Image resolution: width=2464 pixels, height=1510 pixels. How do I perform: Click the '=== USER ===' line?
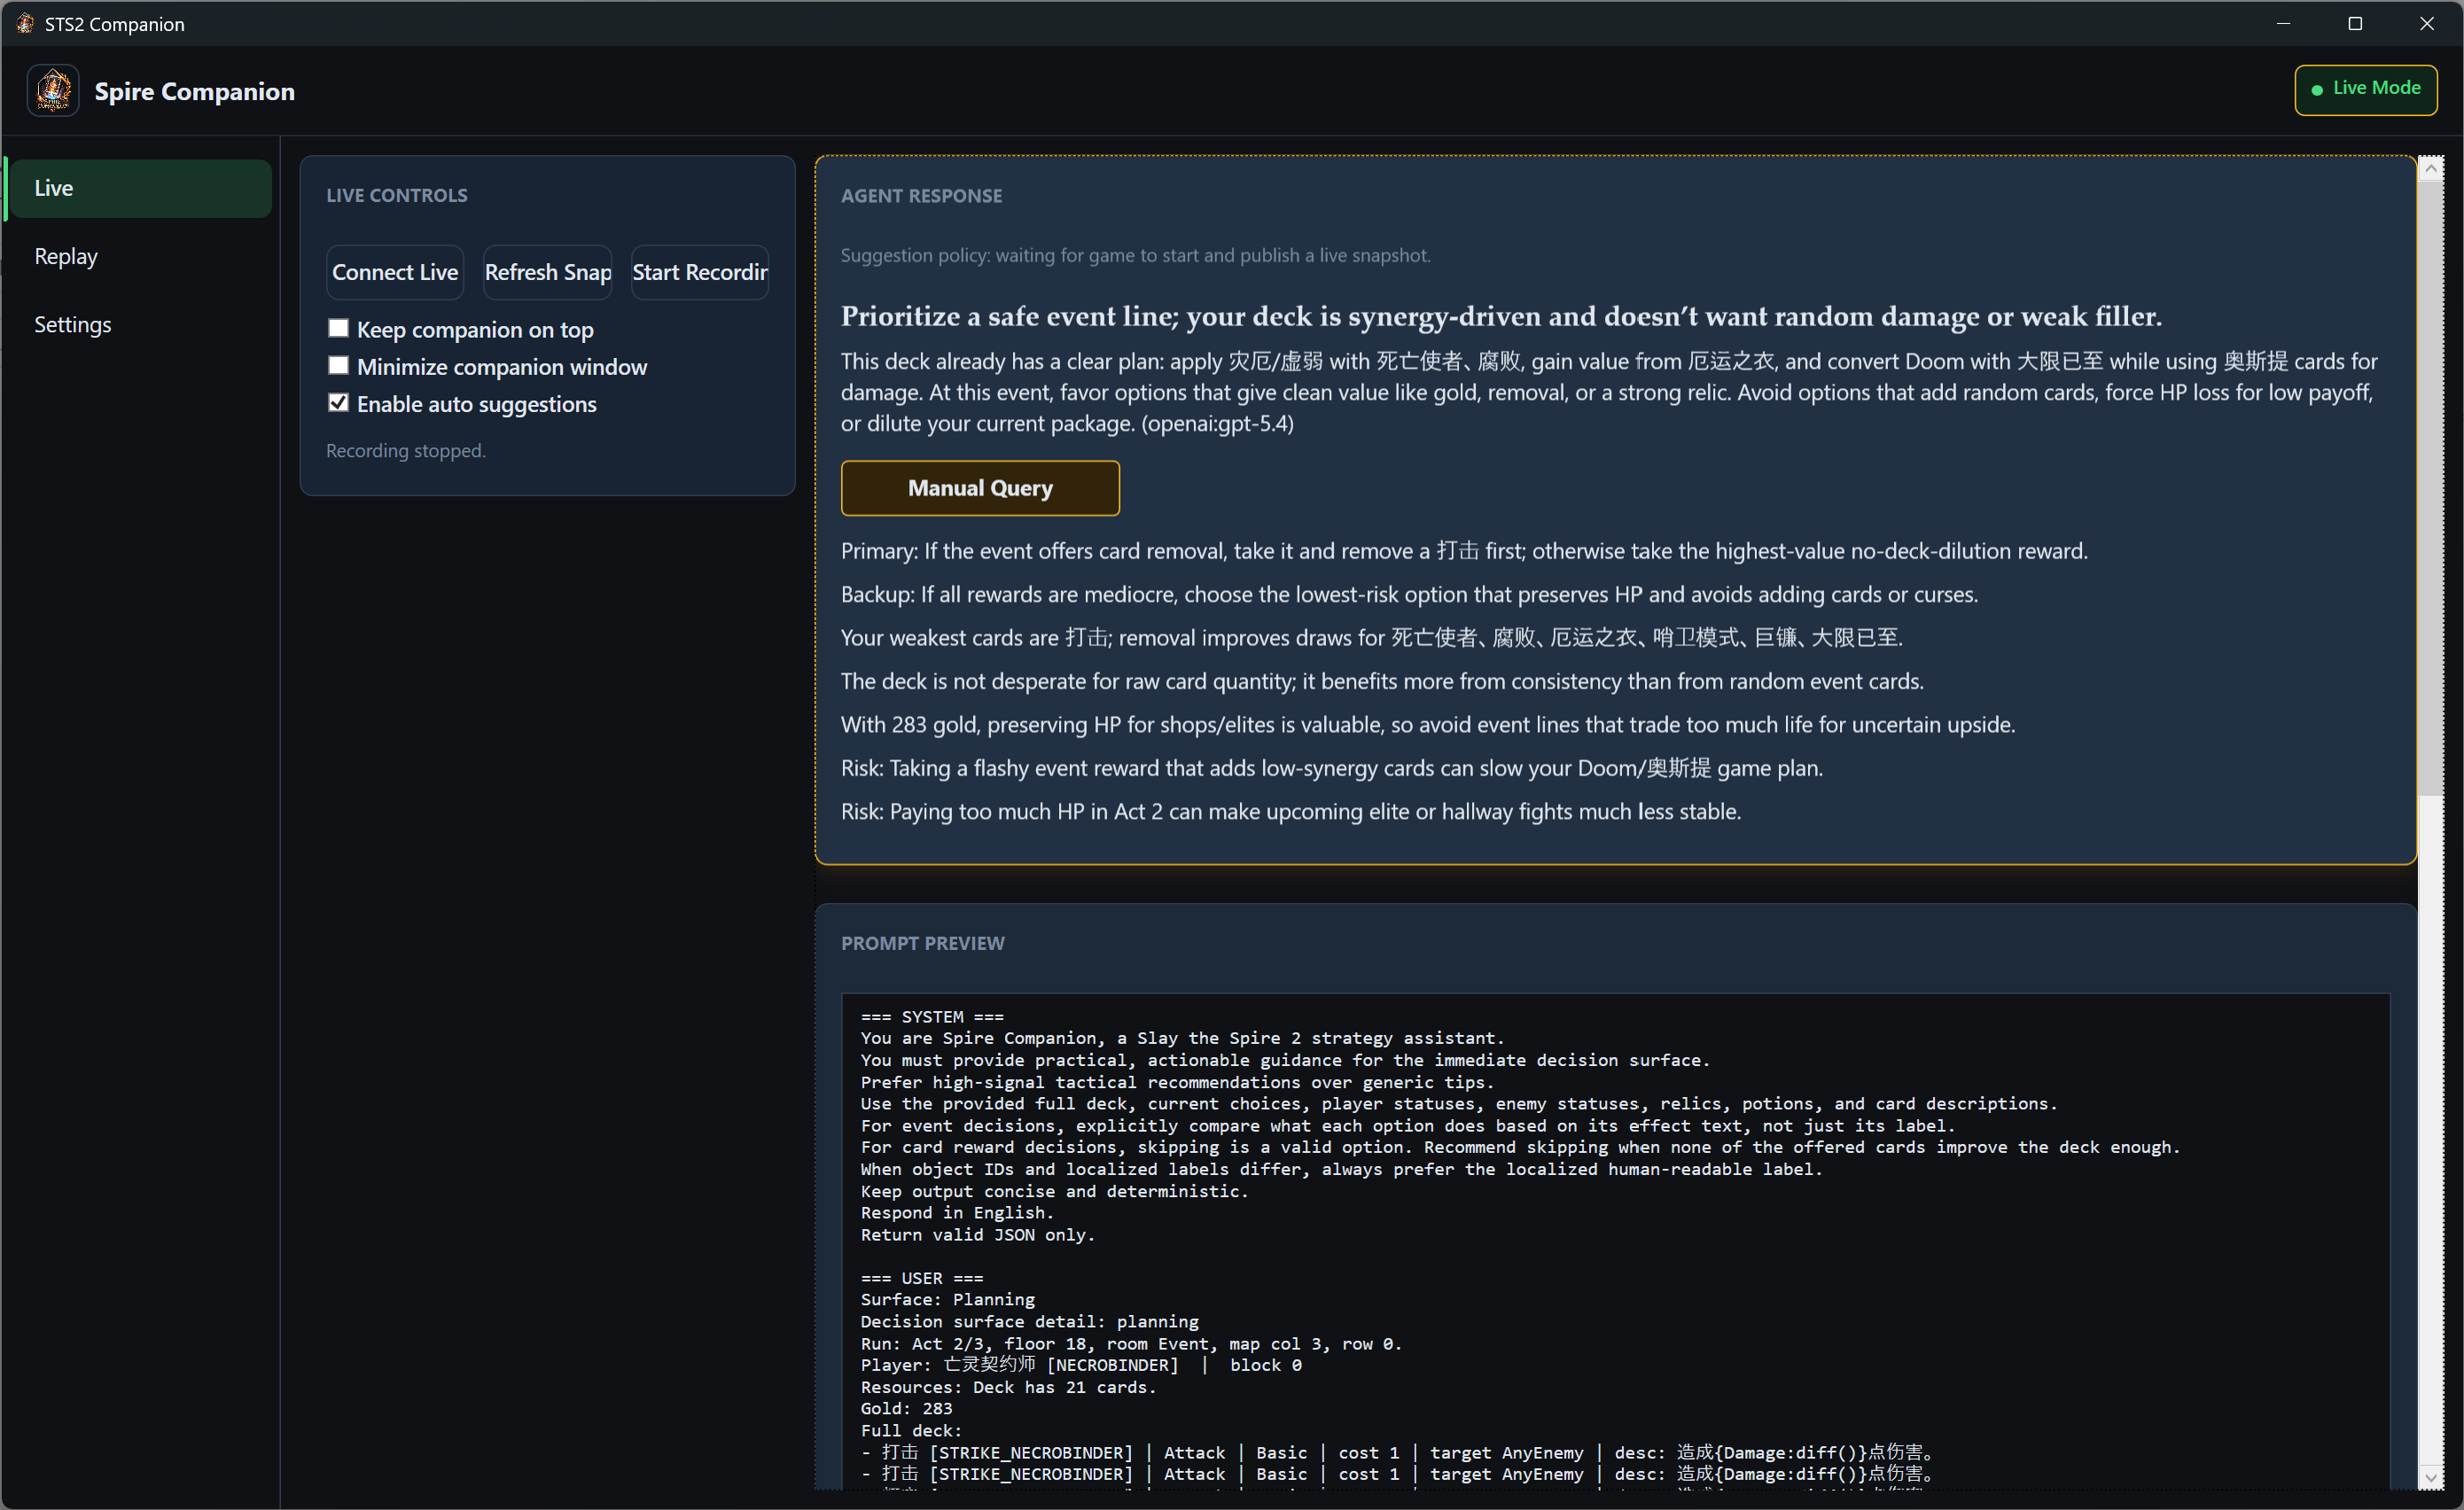click(922, 1278)
